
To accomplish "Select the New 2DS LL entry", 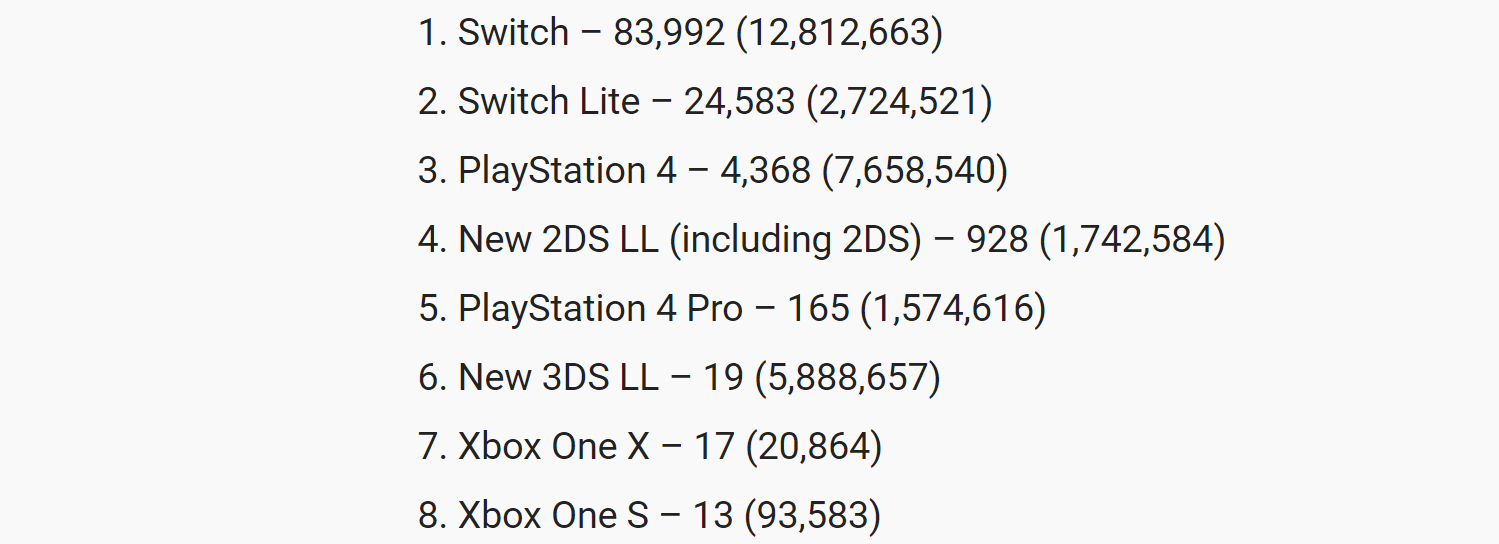I will [822, 240].
